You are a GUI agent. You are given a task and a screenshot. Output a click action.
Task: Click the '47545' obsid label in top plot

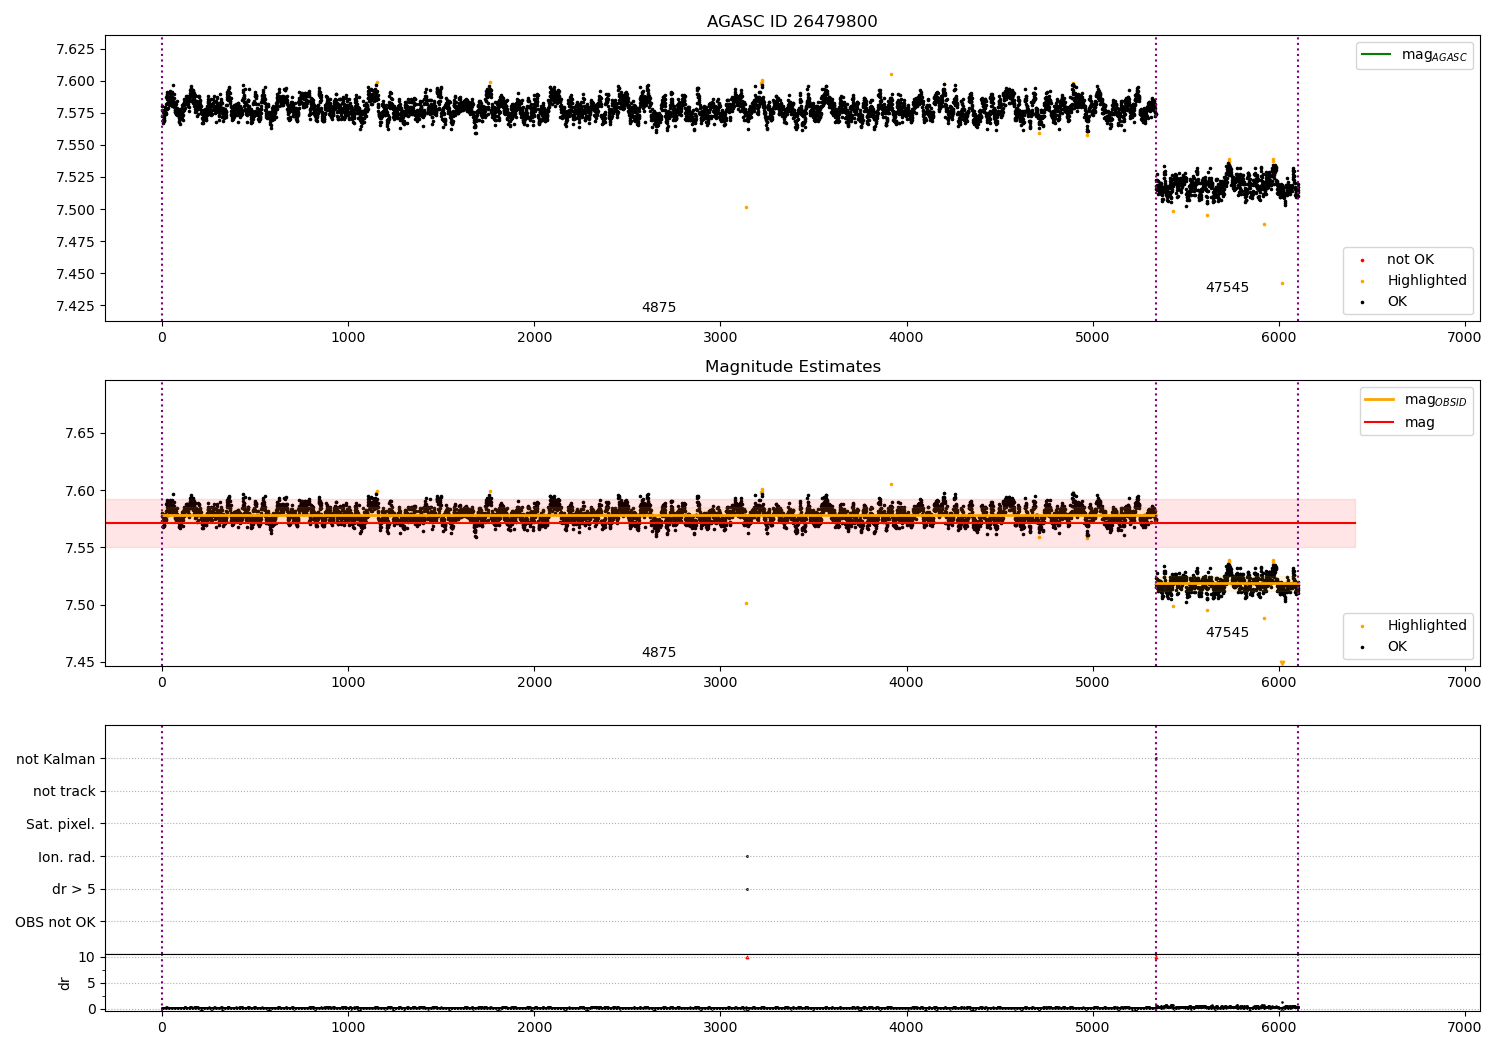[x=1227, y=288]
